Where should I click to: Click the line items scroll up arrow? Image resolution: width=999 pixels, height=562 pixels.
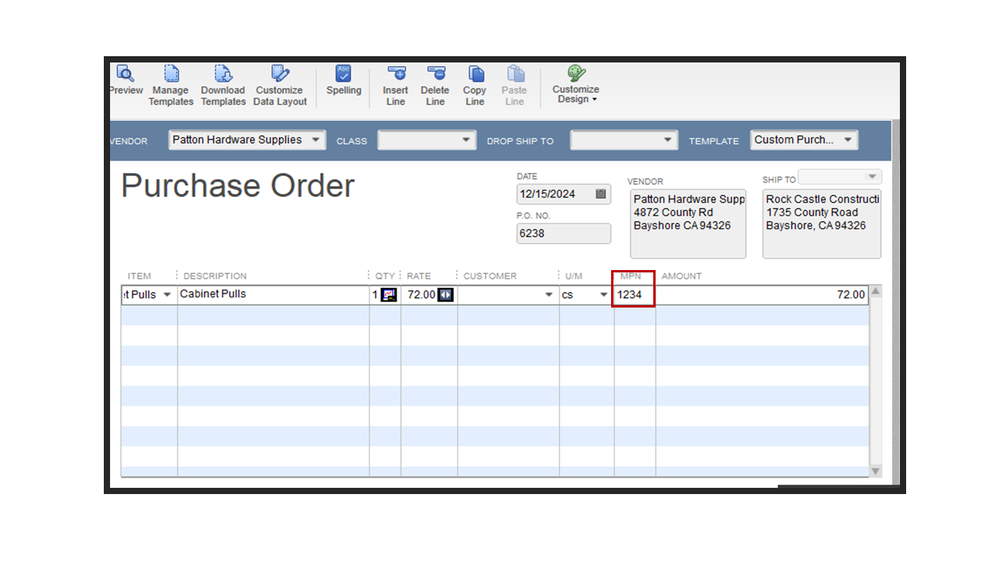tap(876, 291)
